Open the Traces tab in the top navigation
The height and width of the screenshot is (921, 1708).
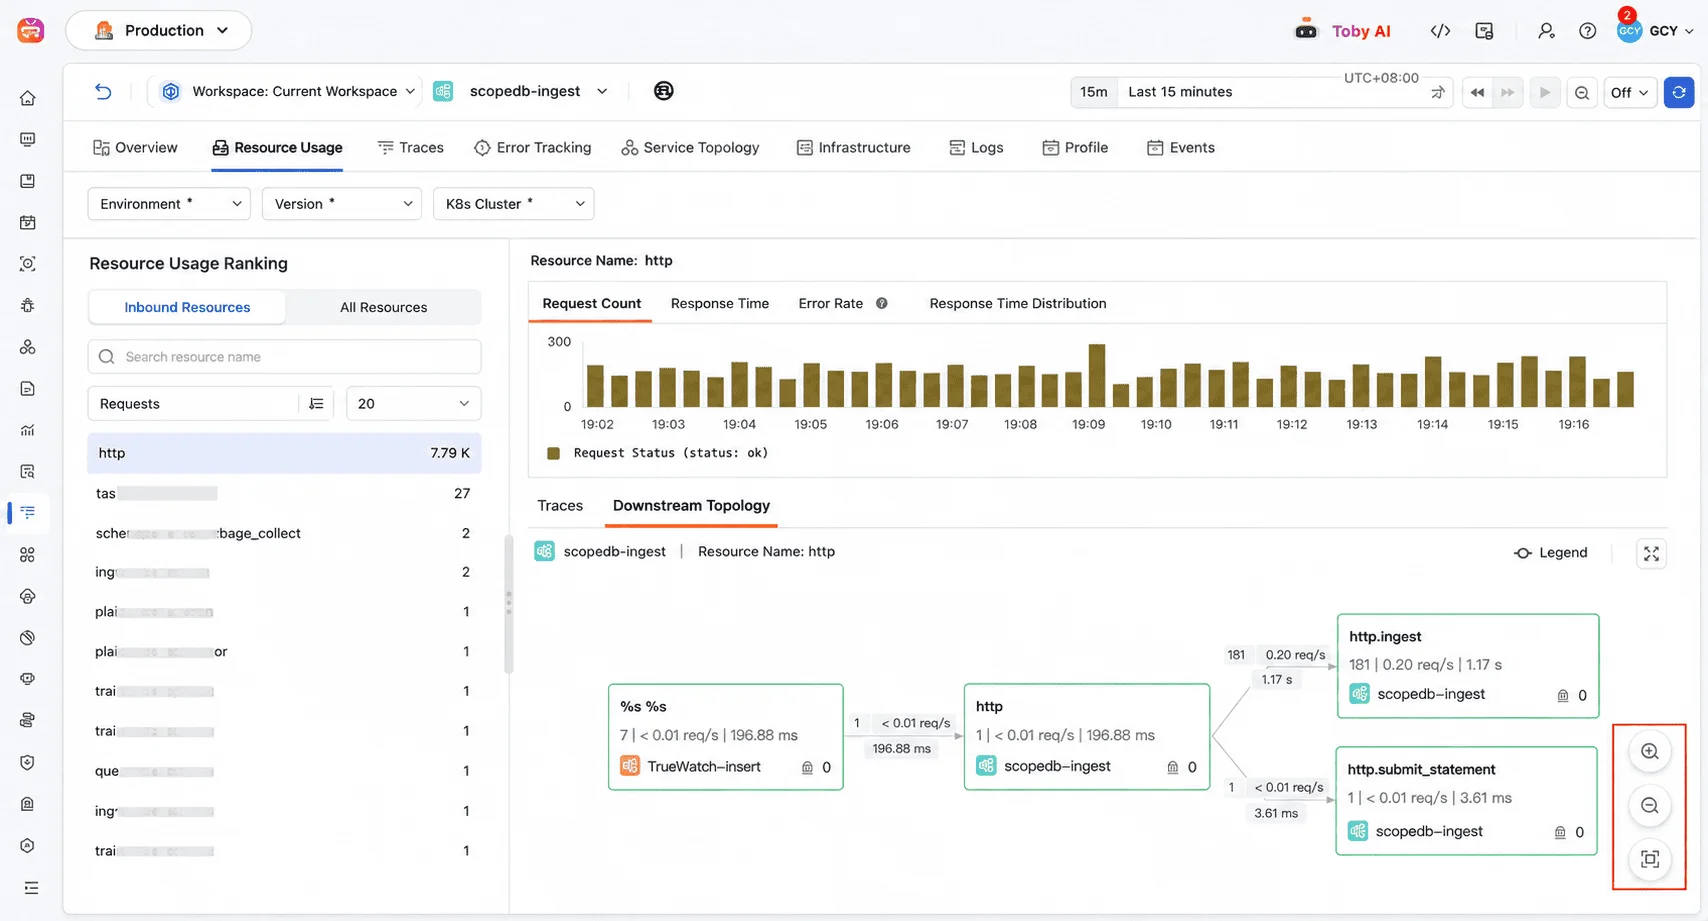(x=411, y=148)
